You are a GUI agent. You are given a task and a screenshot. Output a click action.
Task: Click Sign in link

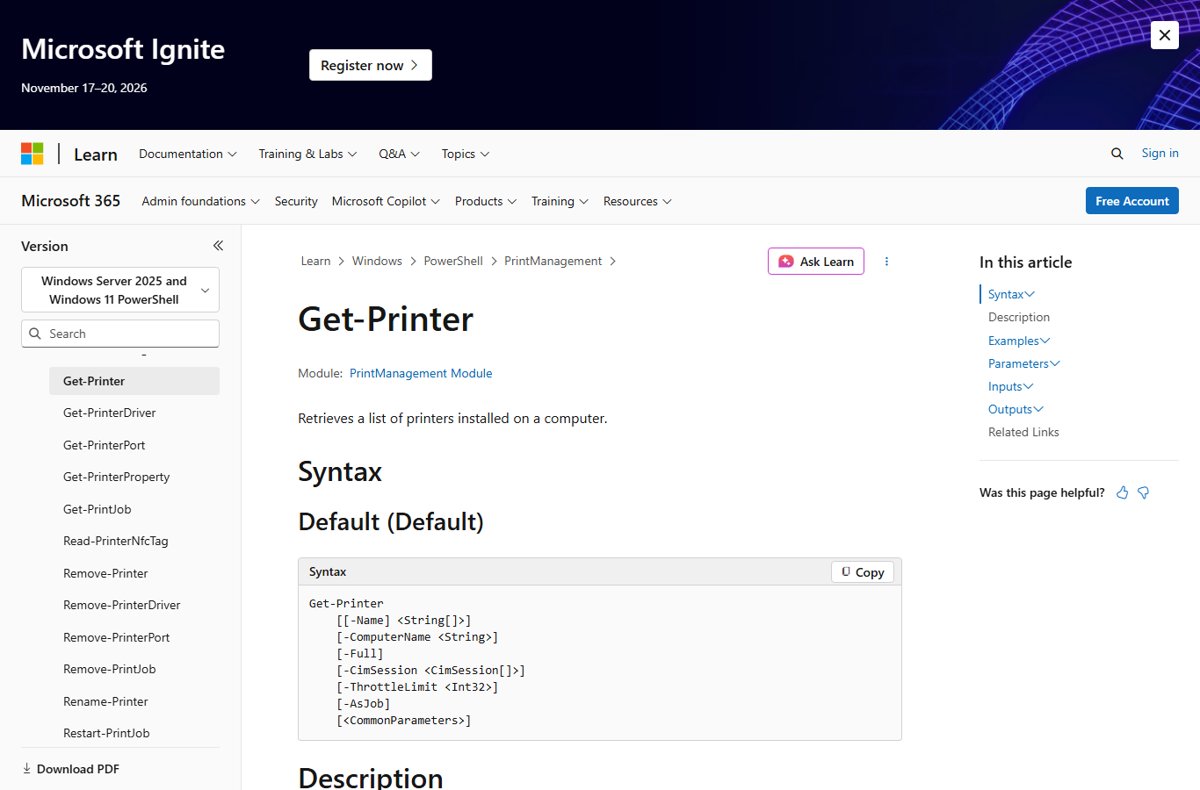click(x=1160, y=153)
